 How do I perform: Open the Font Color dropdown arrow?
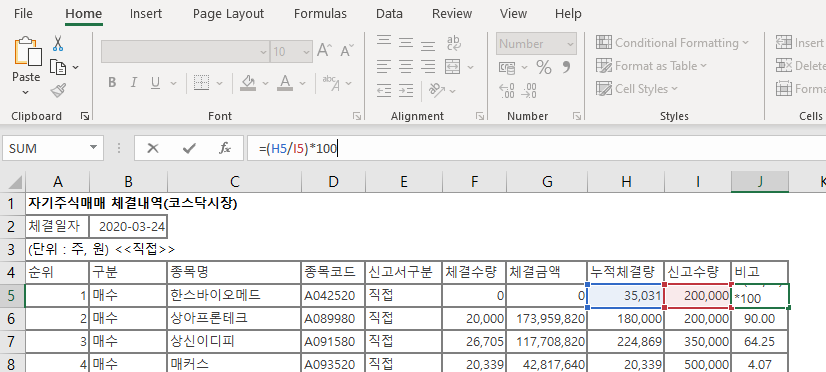click(302, 83)
